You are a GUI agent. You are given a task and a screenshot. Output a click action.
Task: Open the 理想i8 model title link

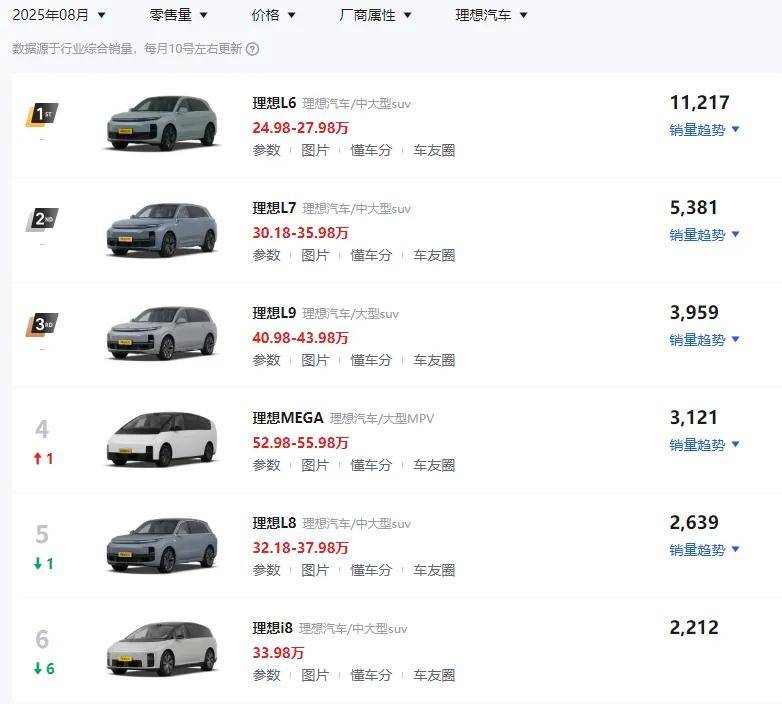click(271, 628)
